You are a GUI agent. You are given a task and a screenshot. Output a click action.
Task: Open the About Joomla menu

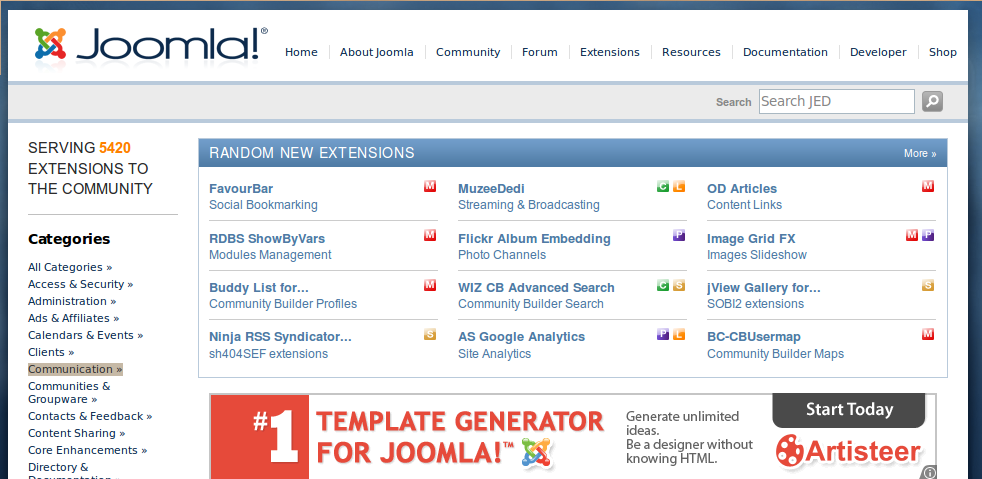click(376, 52)
